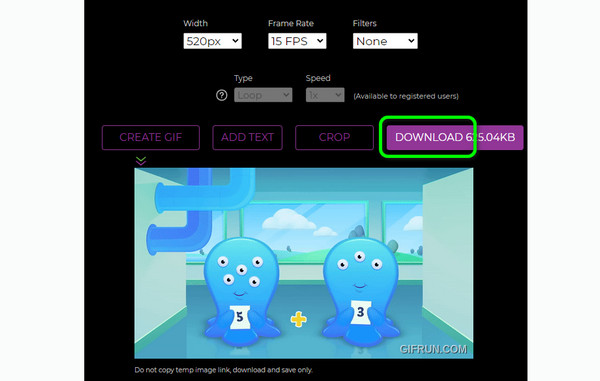The height and width of the screenshot is (381, 600).
Task: Click the 'Width' label
Action: [x=196, y=23]
